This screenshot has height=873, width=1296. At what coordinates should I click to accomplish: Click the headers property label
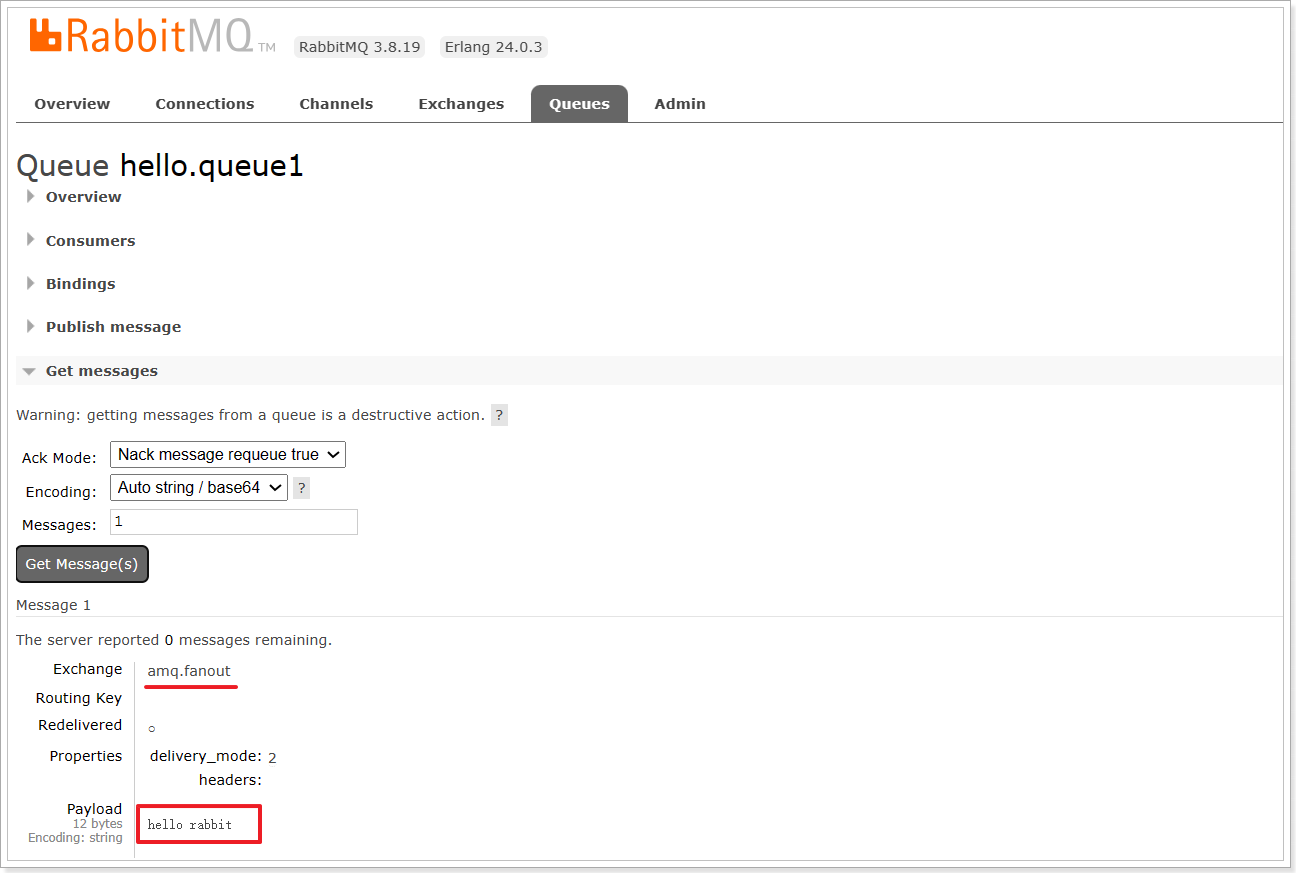coord(230,780)
